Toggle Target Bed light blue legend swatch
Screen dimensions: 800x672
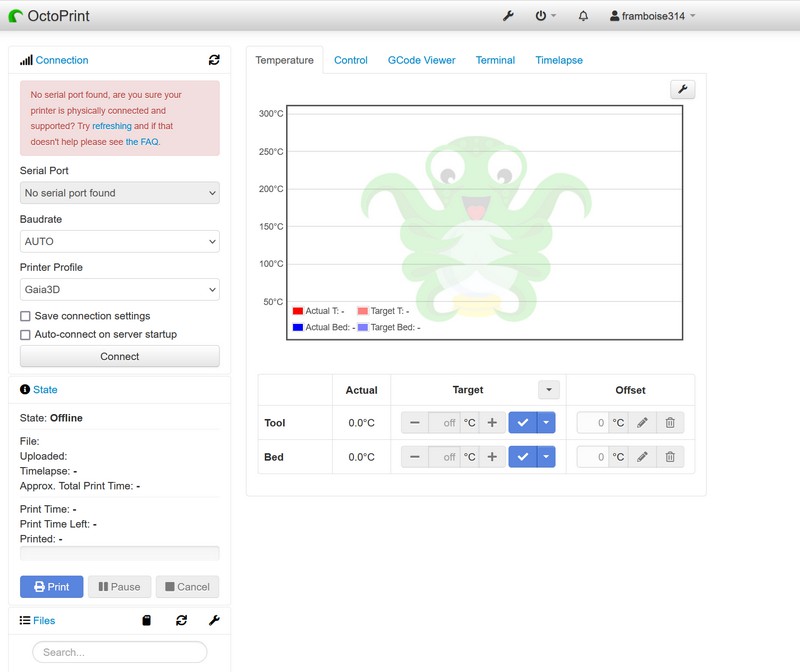click(x=363, y=327)
